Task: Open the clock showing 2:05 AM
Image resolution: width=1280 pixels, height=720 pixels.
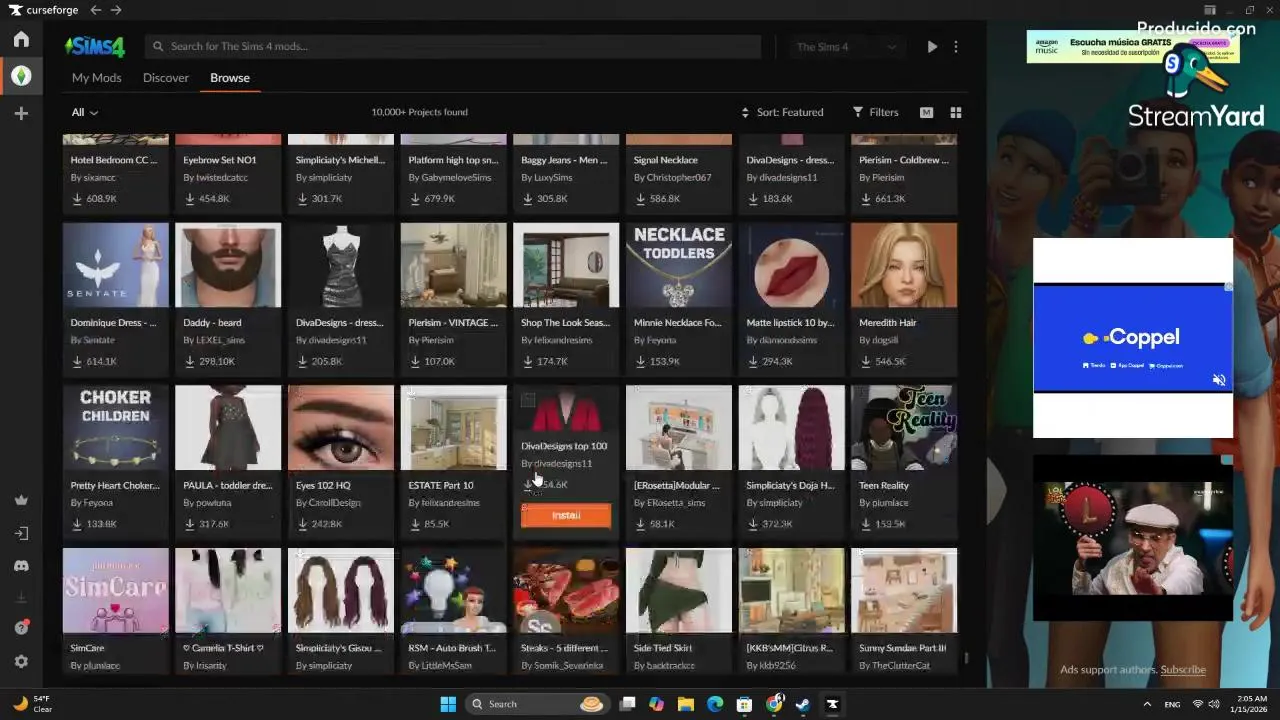Action: [x=1251, y=704]
